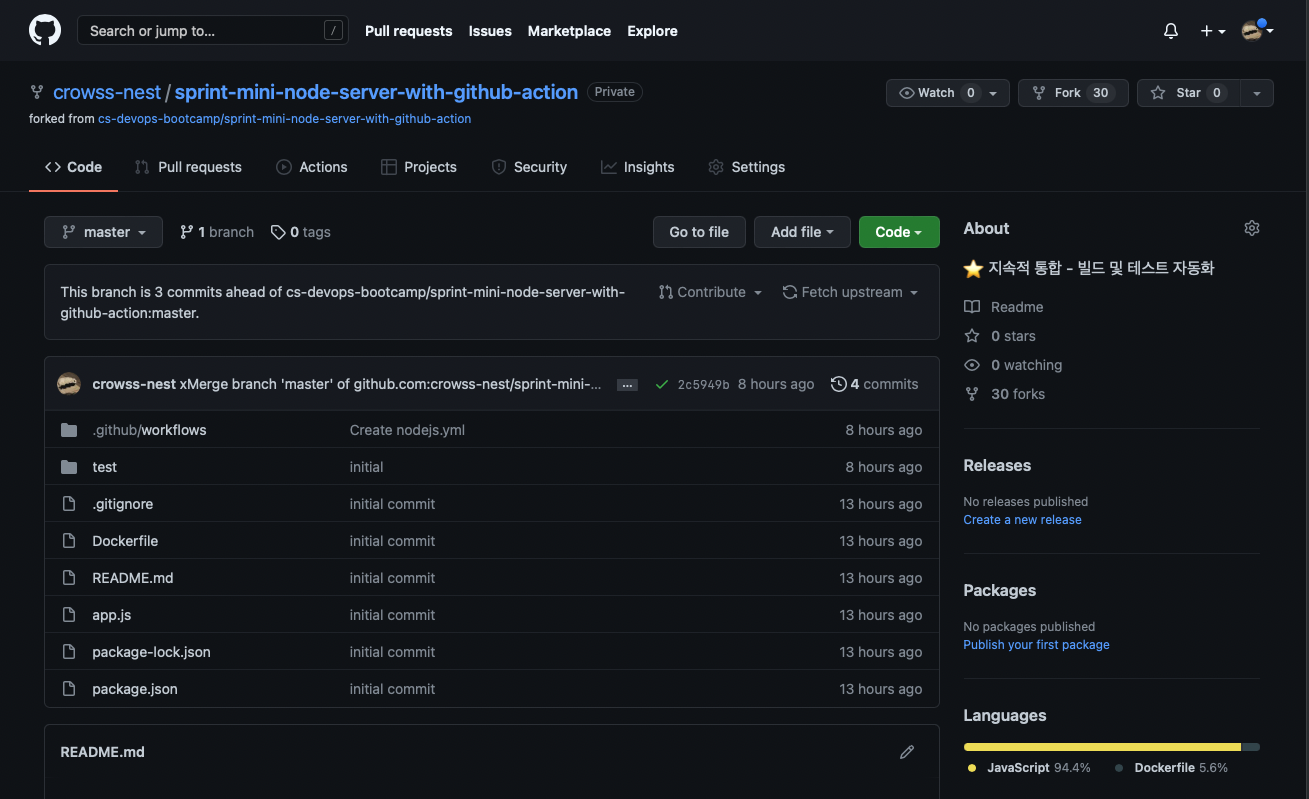
Task: Open Pull requests in top navigation
Action: (x=408, y=31)
